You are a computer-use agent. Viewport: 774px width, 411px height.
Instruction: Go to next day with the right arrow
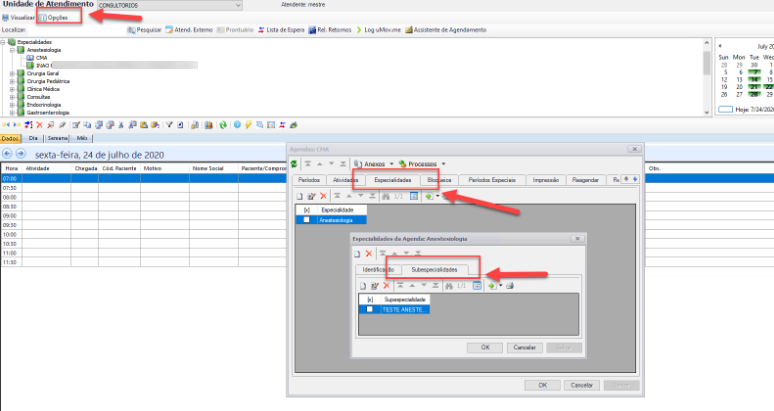point(21,153)
